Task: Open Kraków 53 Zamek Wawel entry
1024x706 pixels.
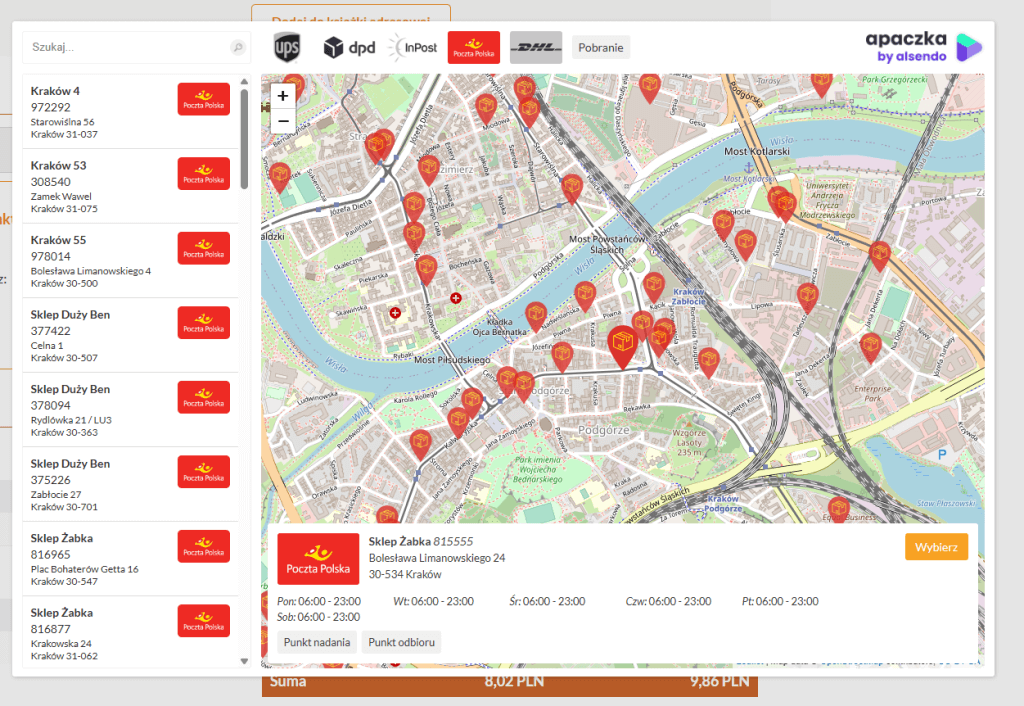Action: click(x=130, y=186)
